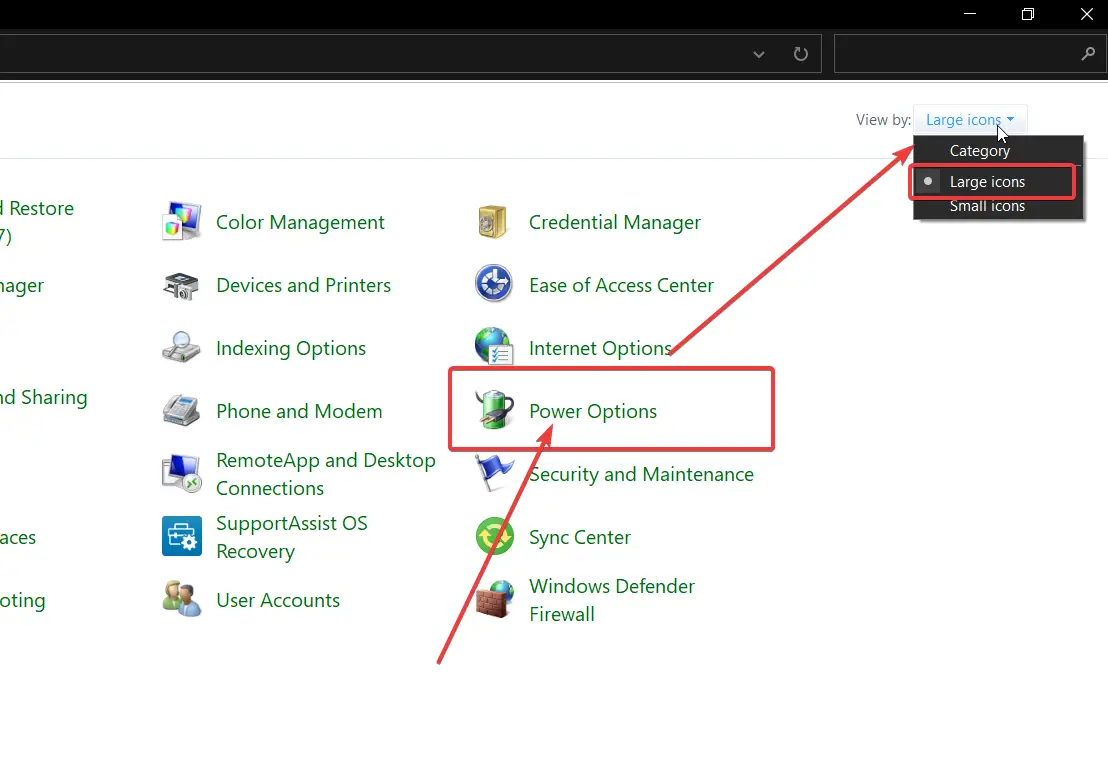The height and width of the screenshot is (780, 1108).
Task: Click the SupportAssist OS Recovery icon
Action: pyautogui.click(x=182, y=536)
